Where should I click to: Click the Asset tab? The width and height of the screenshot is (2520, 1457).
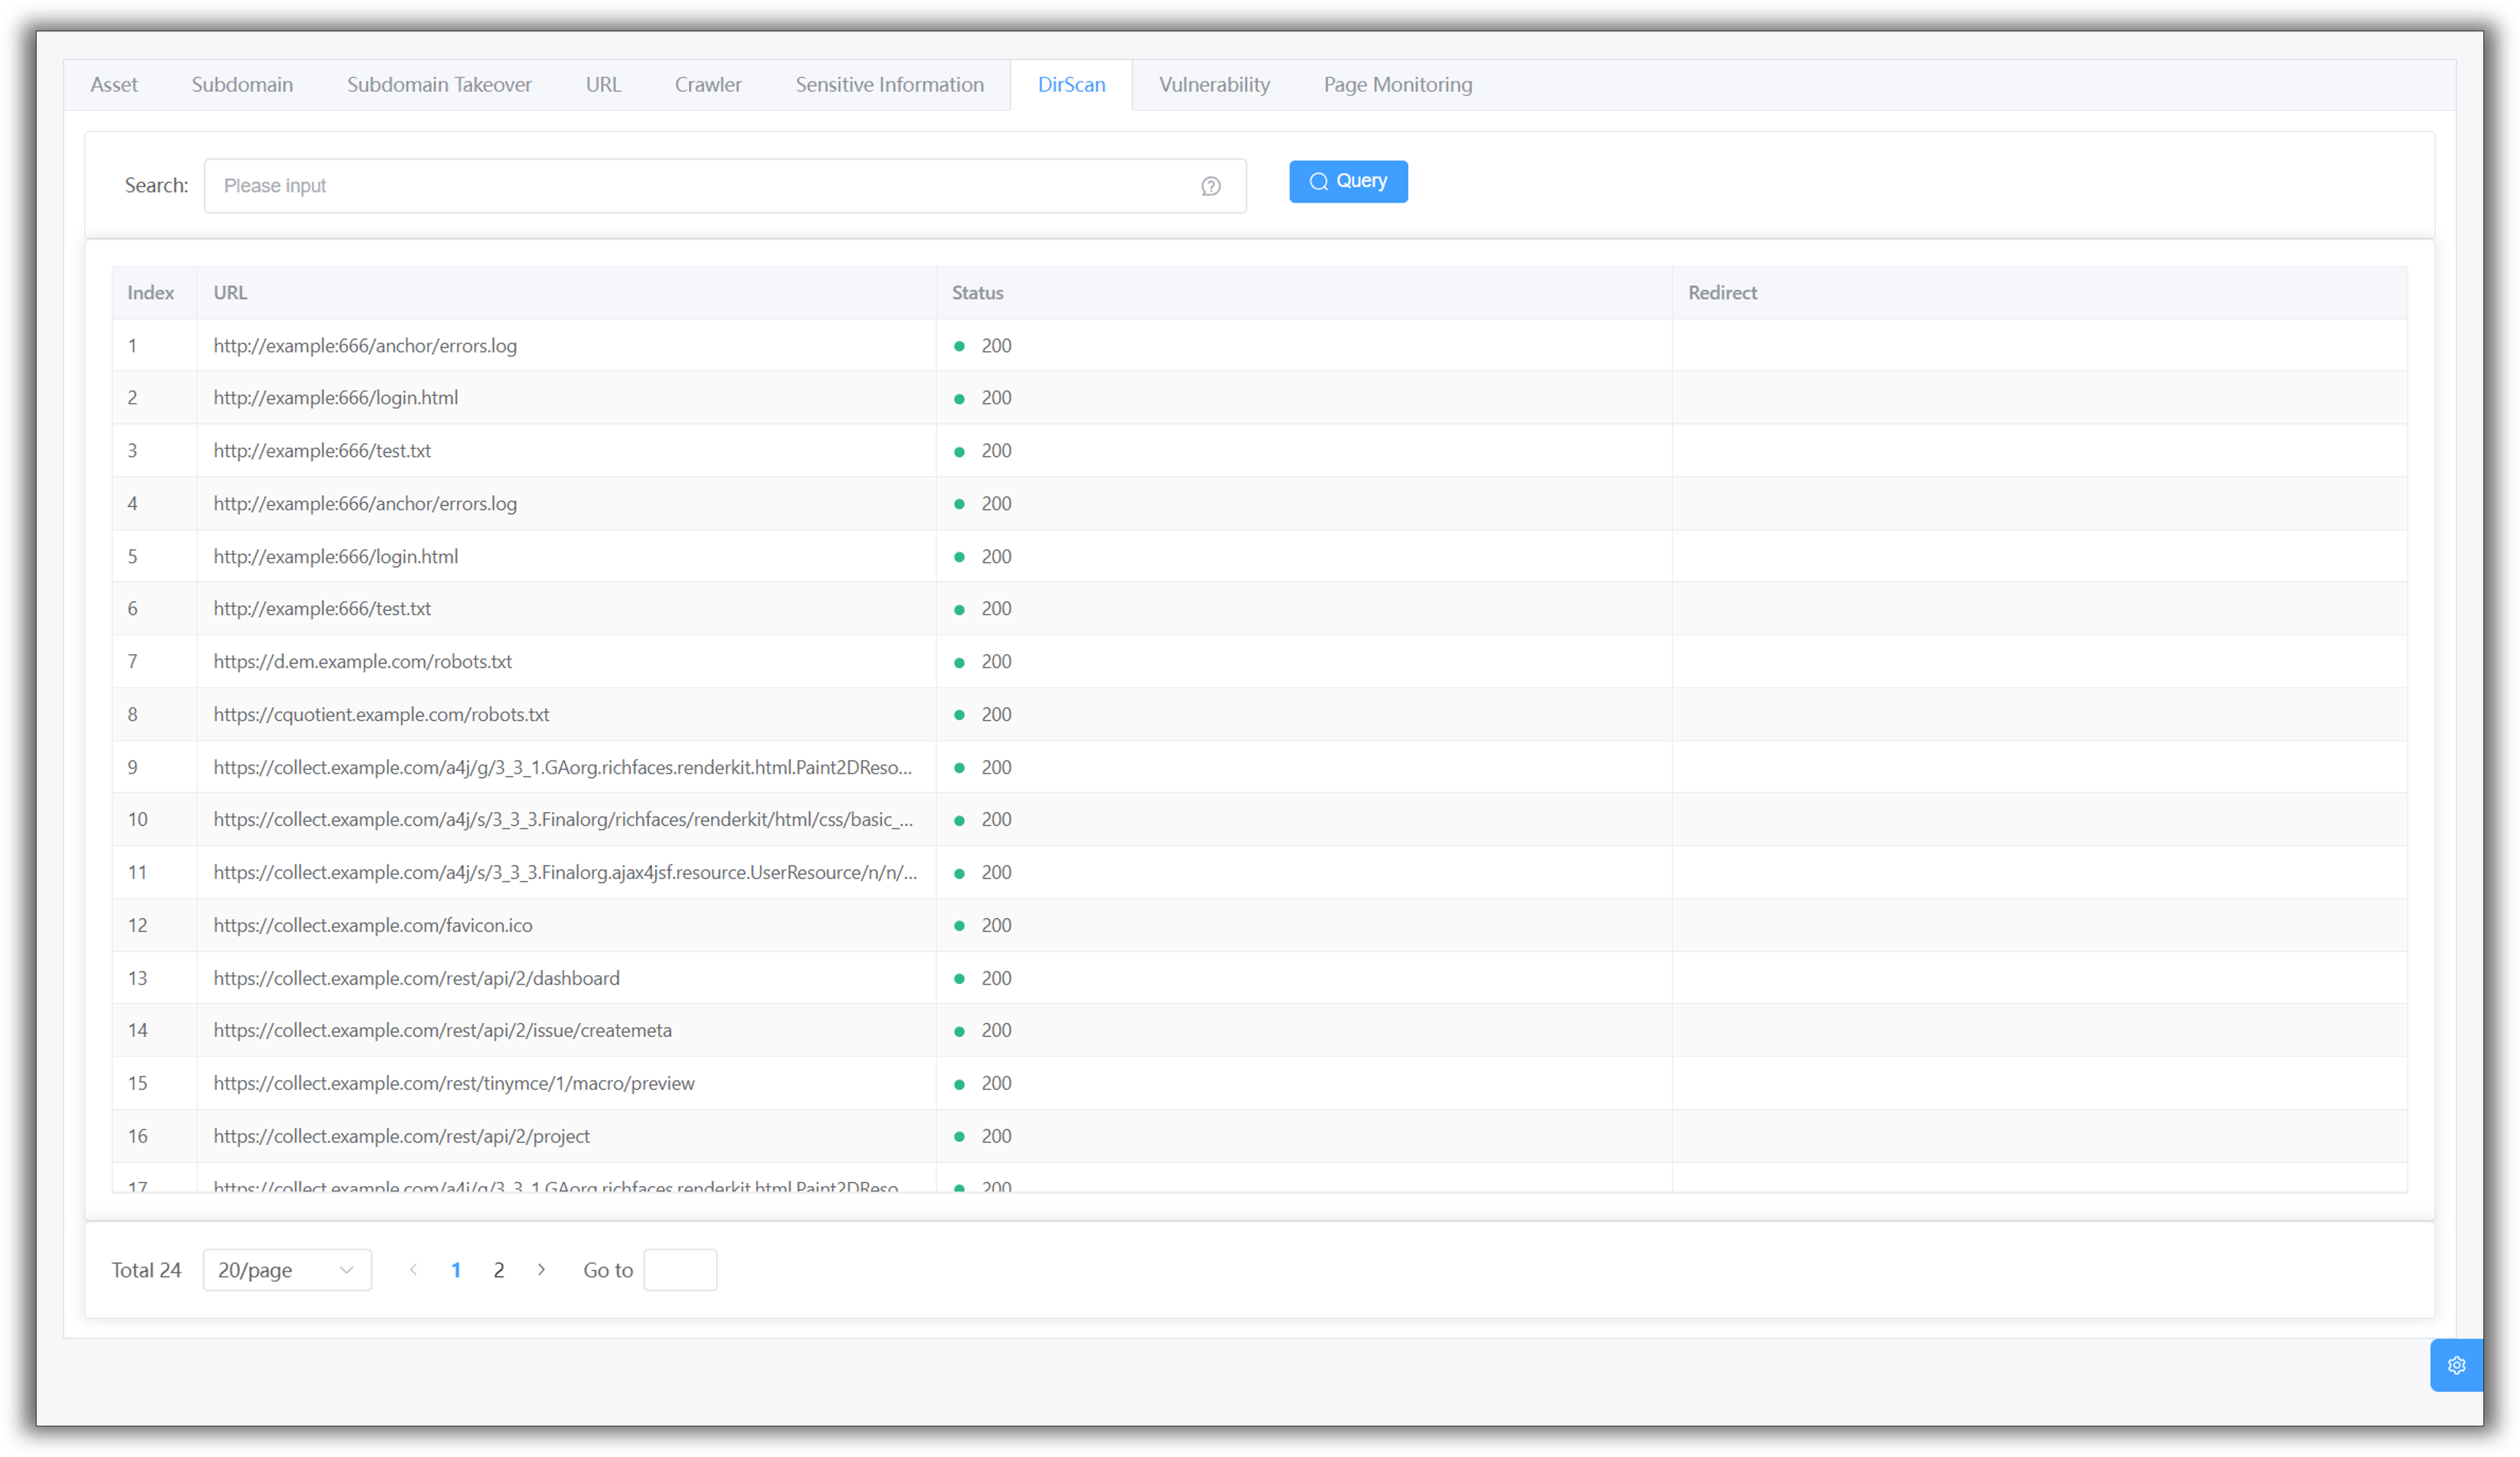coord(114,85)
